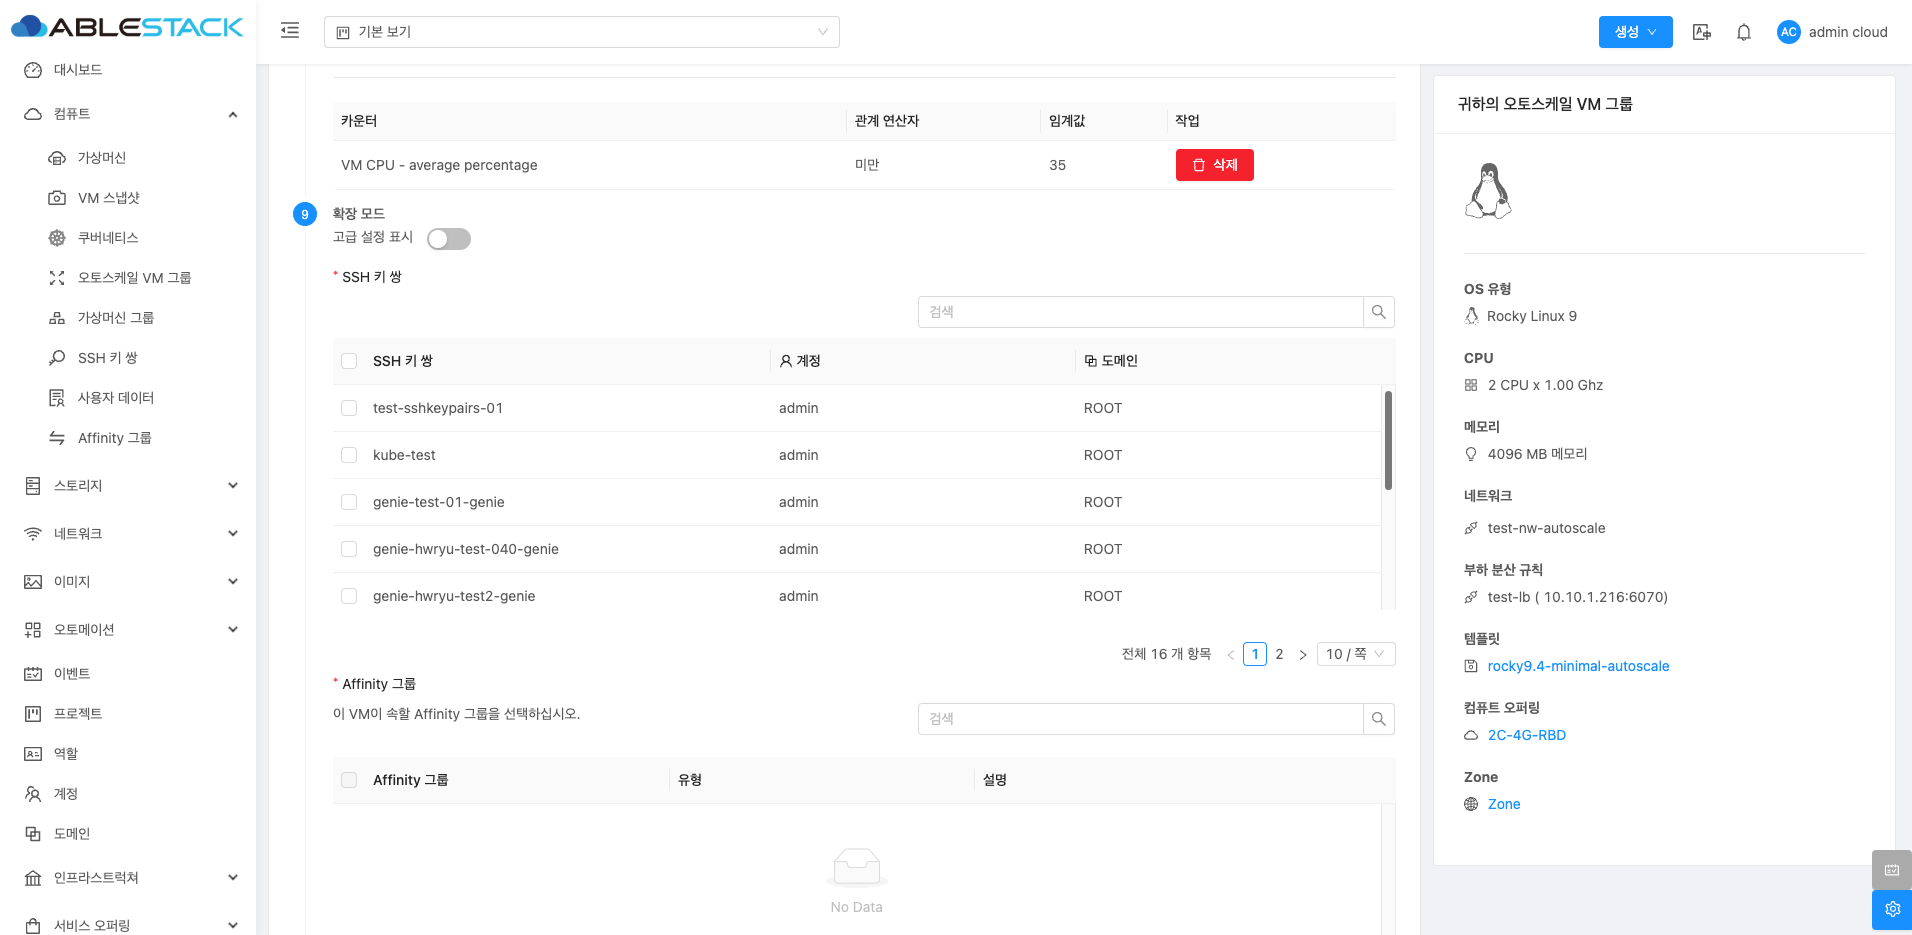Image resolution: width=1912 pixels, height=935 pixels.
Task: Toggle the advanced settings display switch
Action: 449,239
